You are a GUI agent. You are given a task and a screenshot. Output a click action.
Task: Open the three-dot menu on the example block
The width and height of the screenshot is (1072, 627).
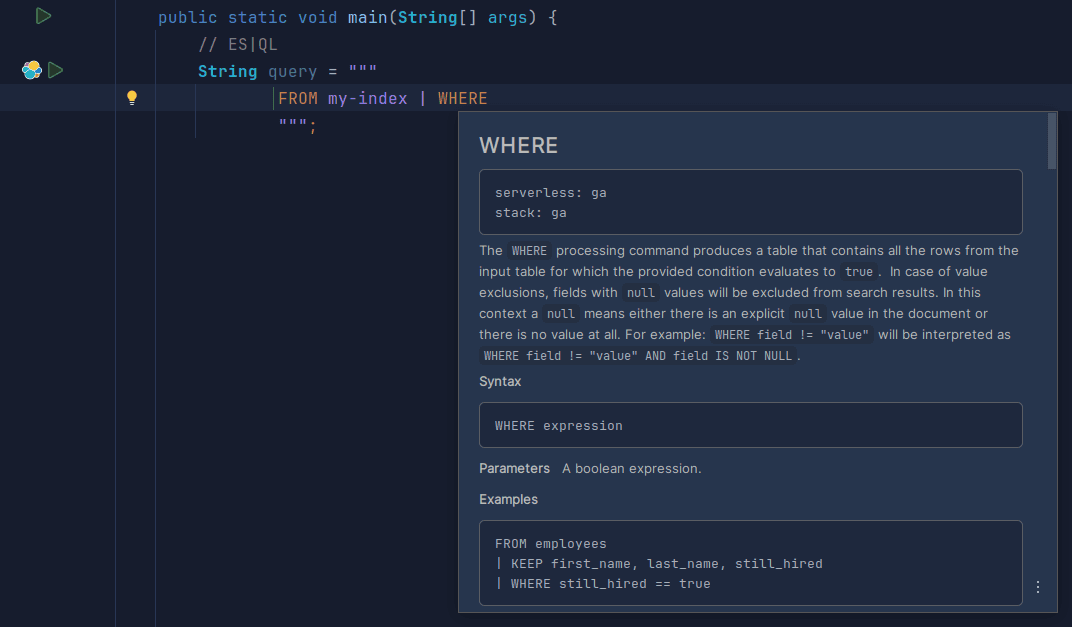tap(1037, 587)
